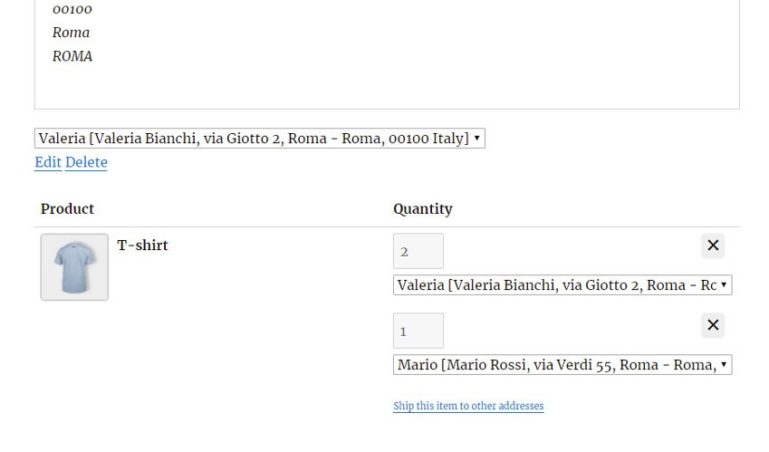
Task: Expand the Valeria address selector for quantity 2
Action: coord(563,285)
